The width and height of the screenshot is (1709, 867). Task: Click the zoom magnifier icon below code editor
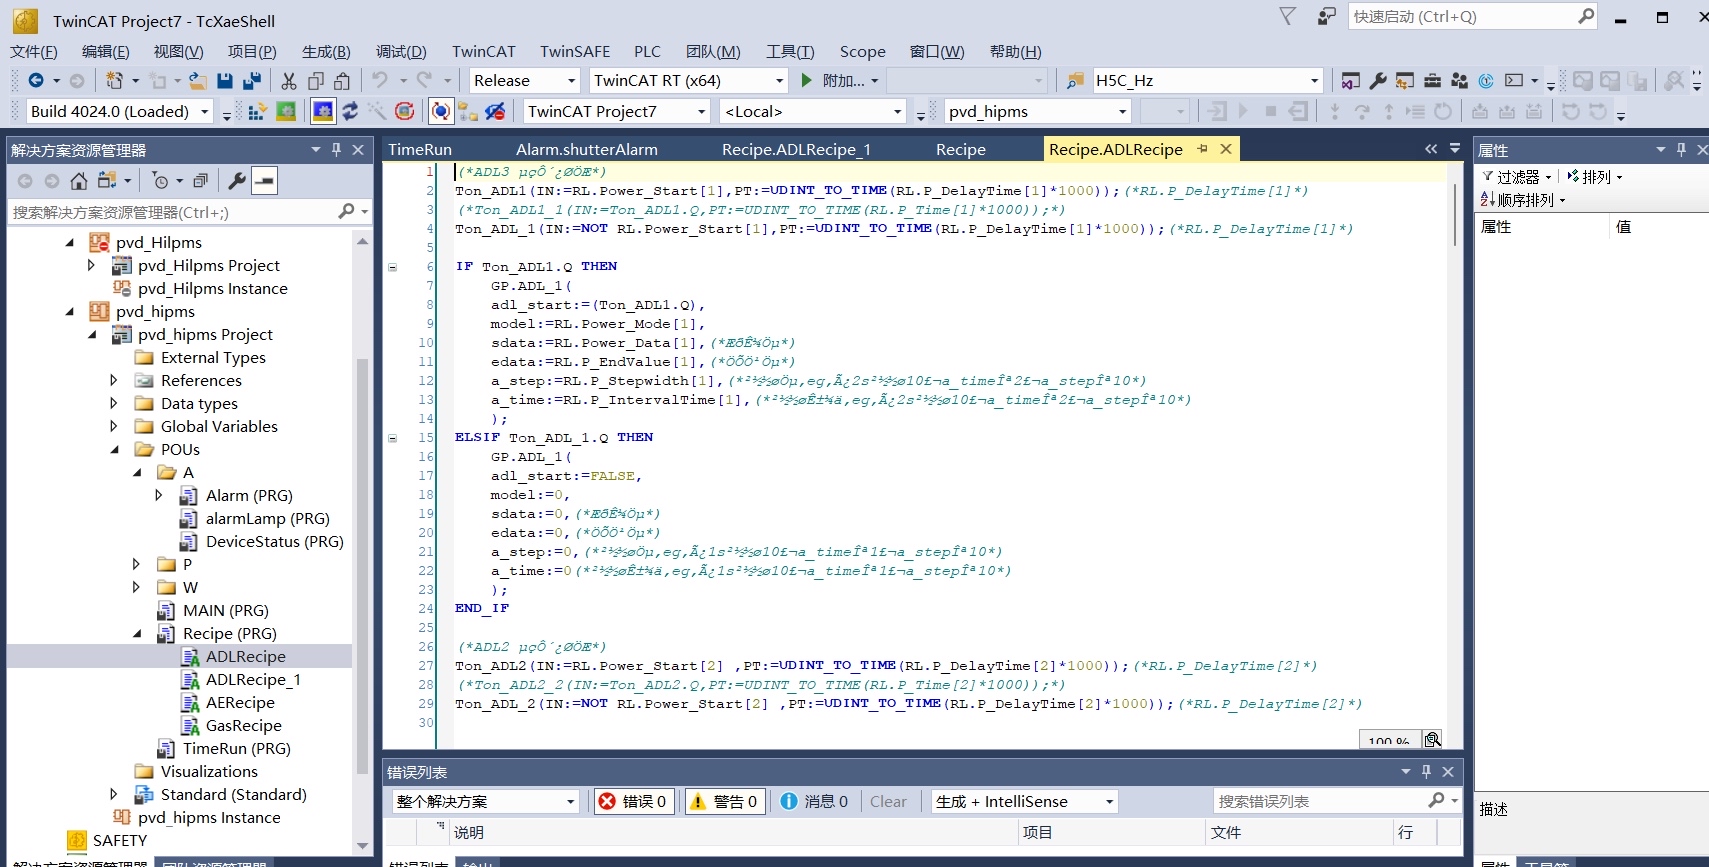point(1433,740)
